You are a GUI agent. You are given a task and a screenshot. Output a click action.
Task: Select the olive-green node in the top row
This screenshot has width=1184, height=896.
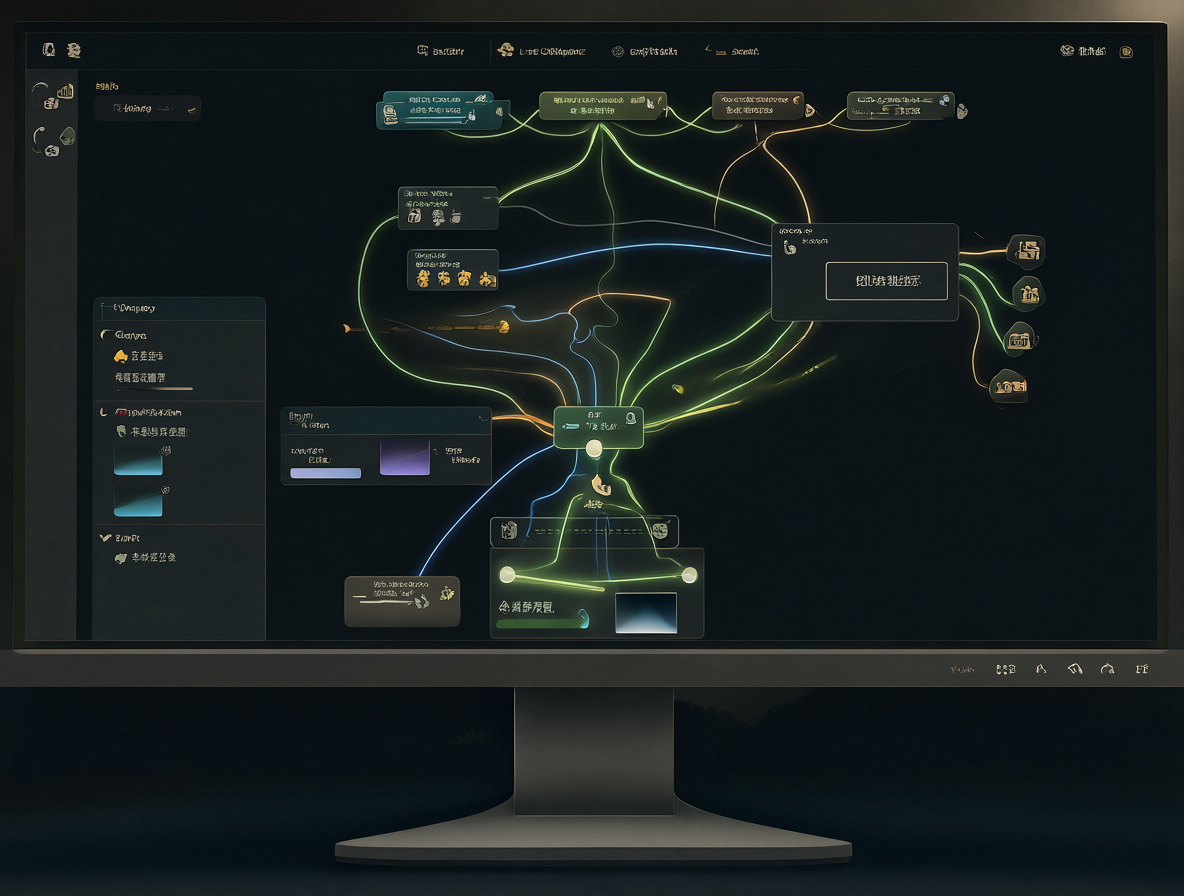[x=603, y=106]
